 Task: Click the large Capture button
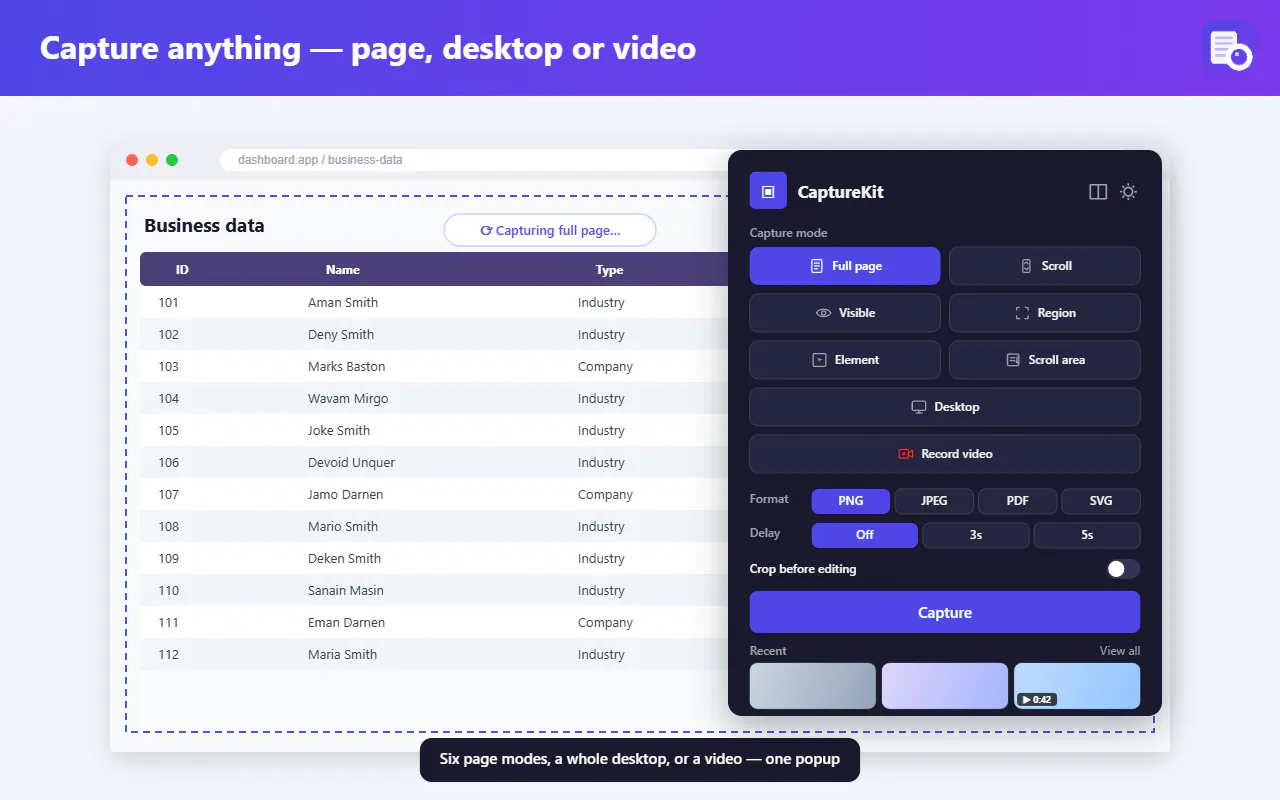tap(945, 612)
